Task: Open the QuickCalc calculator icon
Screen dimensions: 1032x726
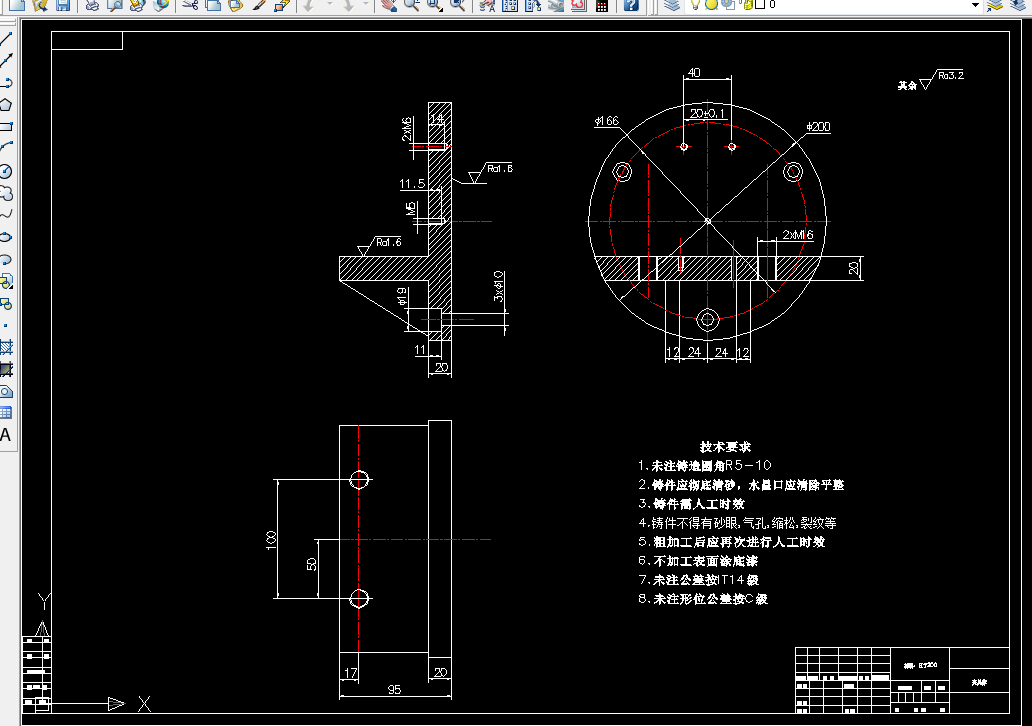Action: point(602,5)
